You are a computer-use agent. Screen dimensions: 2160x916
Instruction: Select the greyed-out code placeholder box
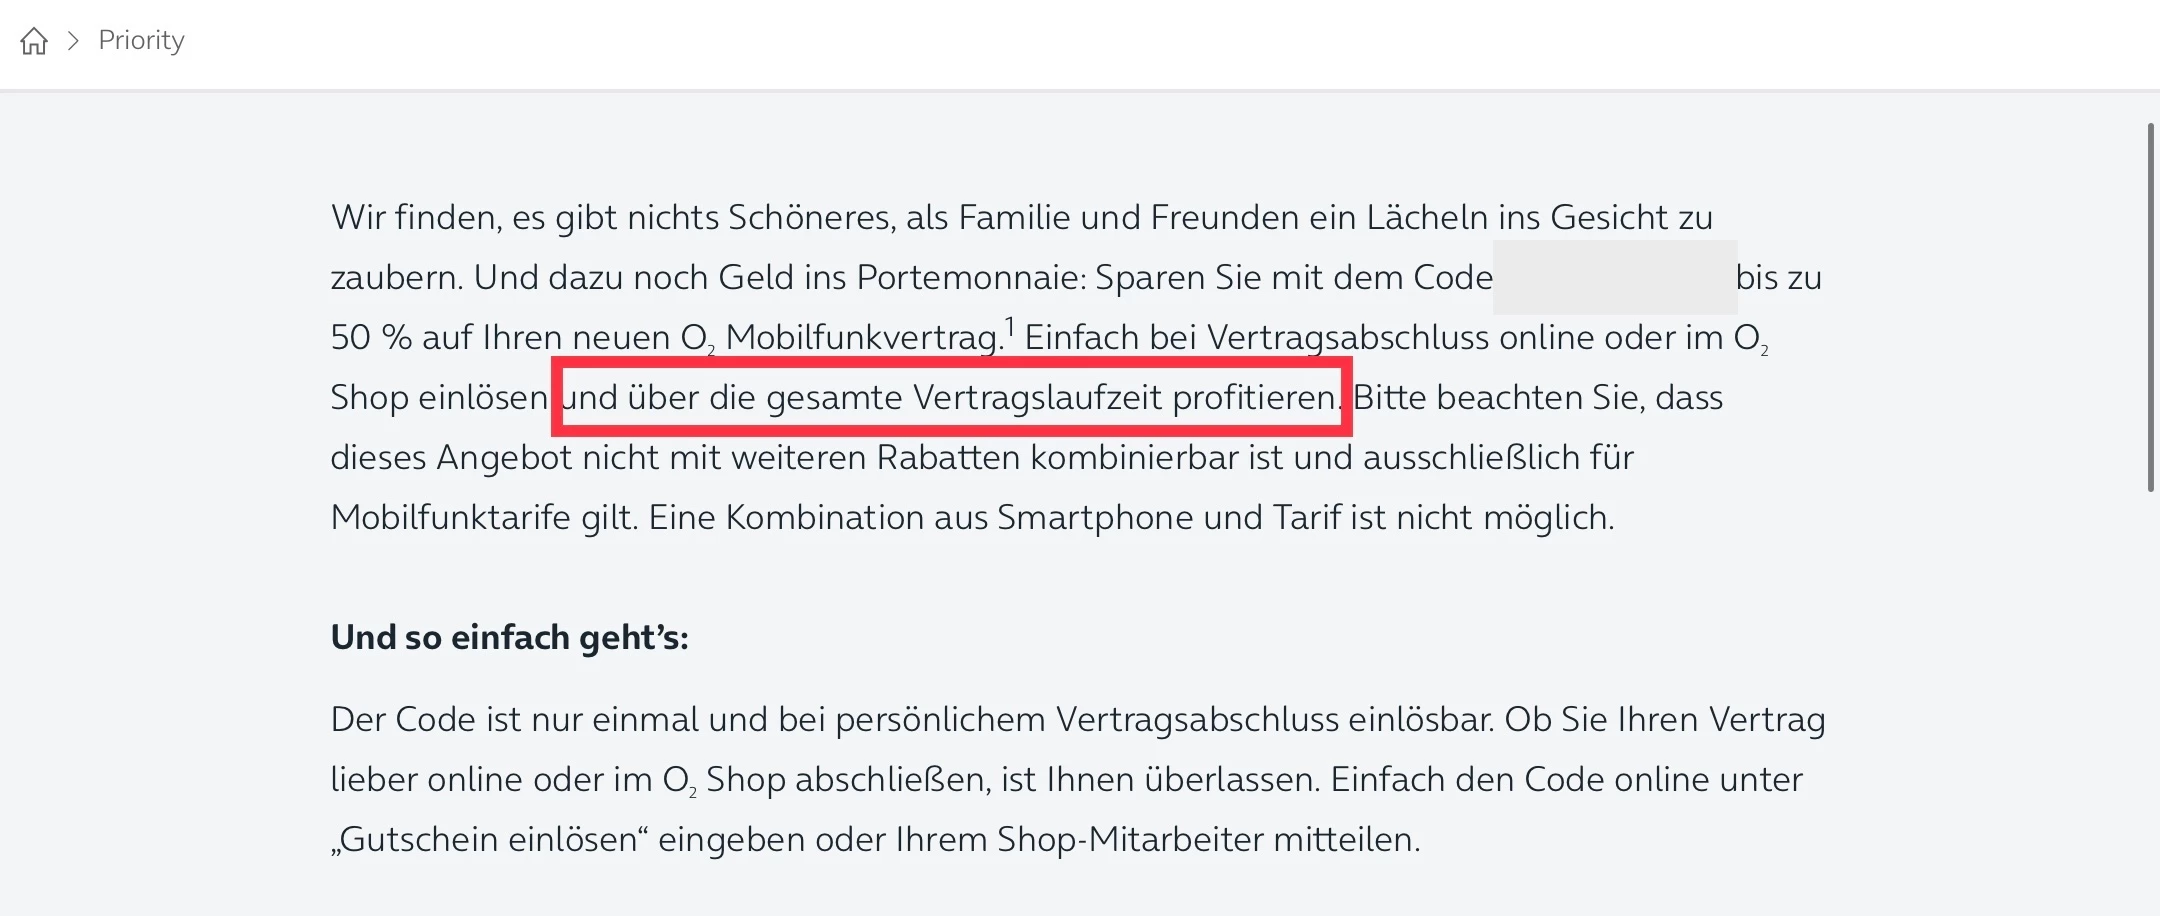(x=1614, y=277)
